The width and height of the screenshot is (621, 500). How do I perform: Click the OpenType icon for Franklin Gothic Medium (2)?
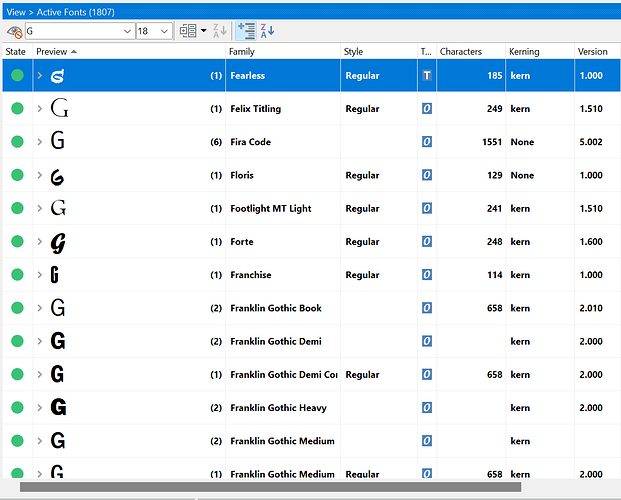point(427,441)
